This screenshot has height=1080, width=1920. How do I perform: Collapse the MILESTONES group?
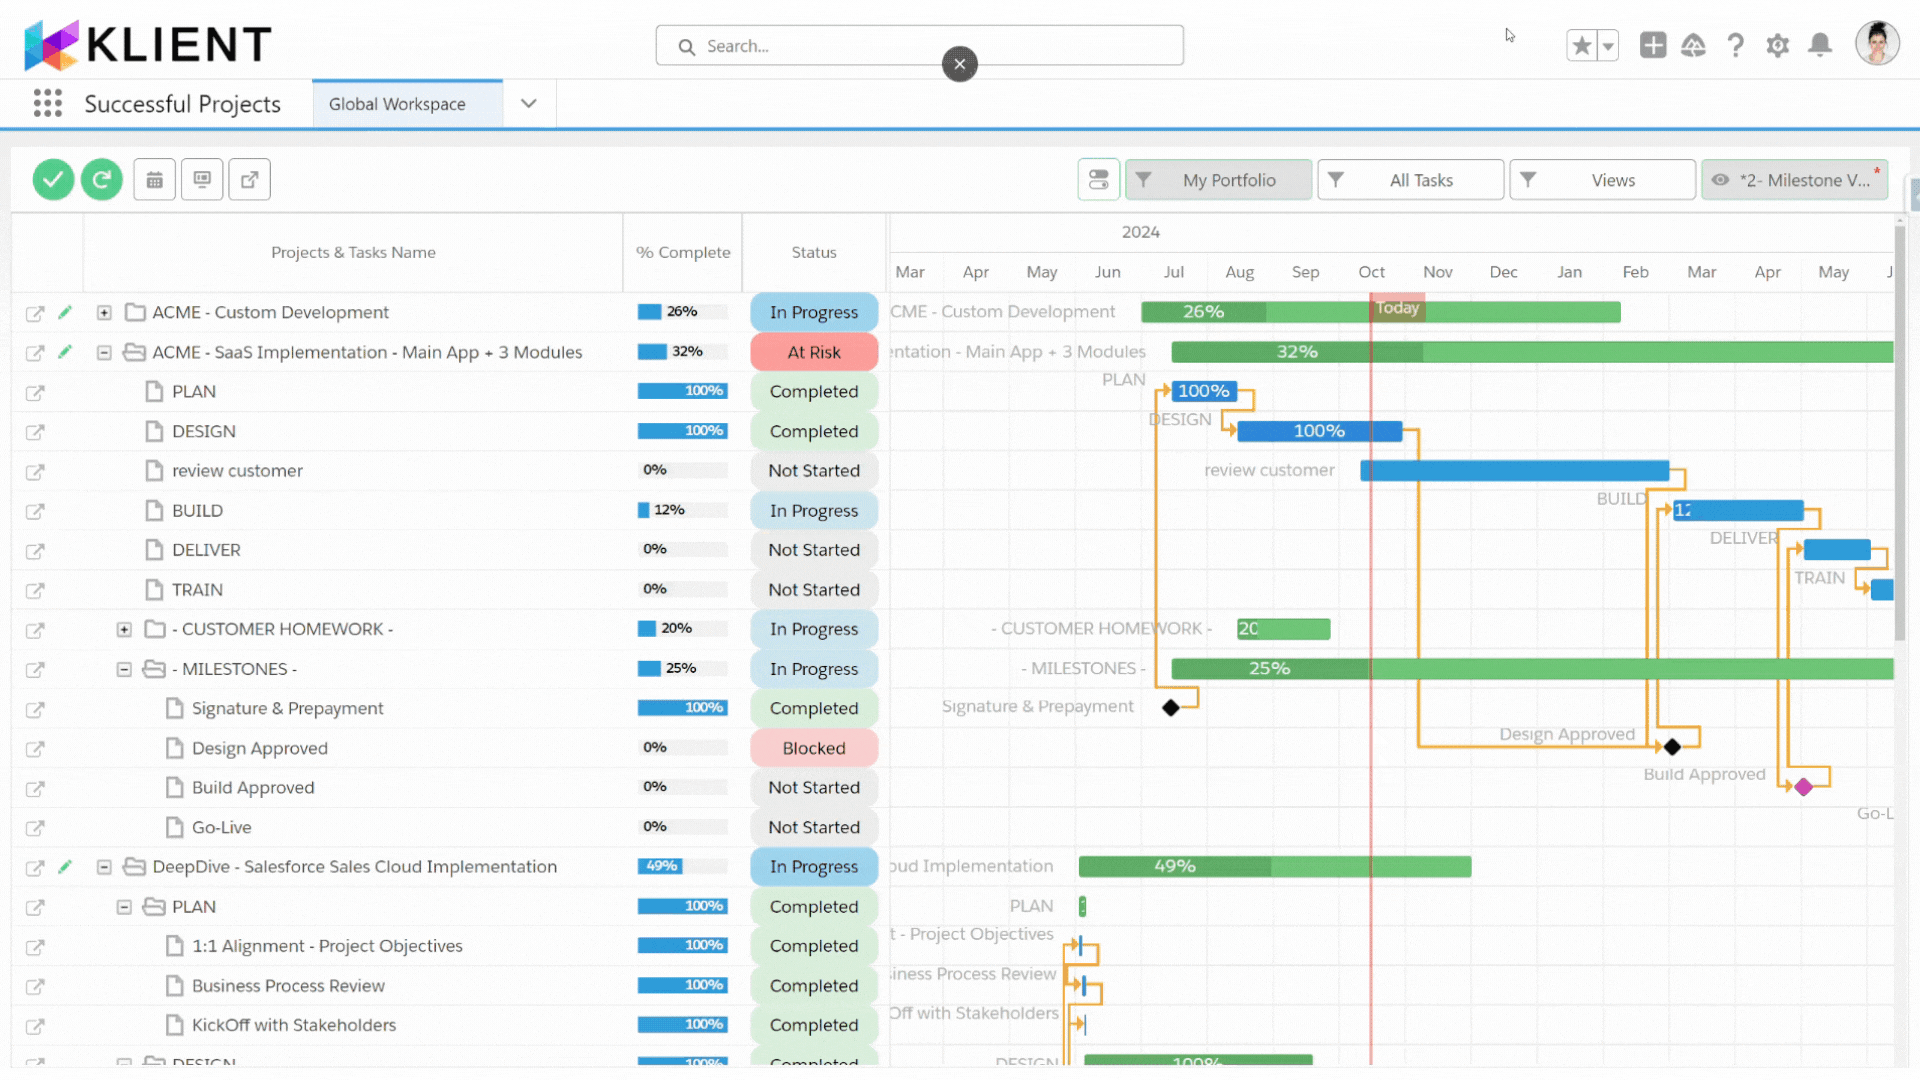tap(124, 669)
